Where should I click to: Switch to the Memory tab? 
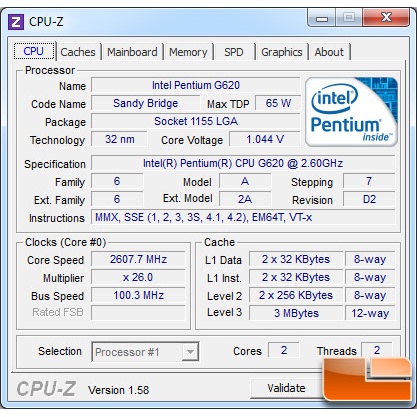coord(188,52)
